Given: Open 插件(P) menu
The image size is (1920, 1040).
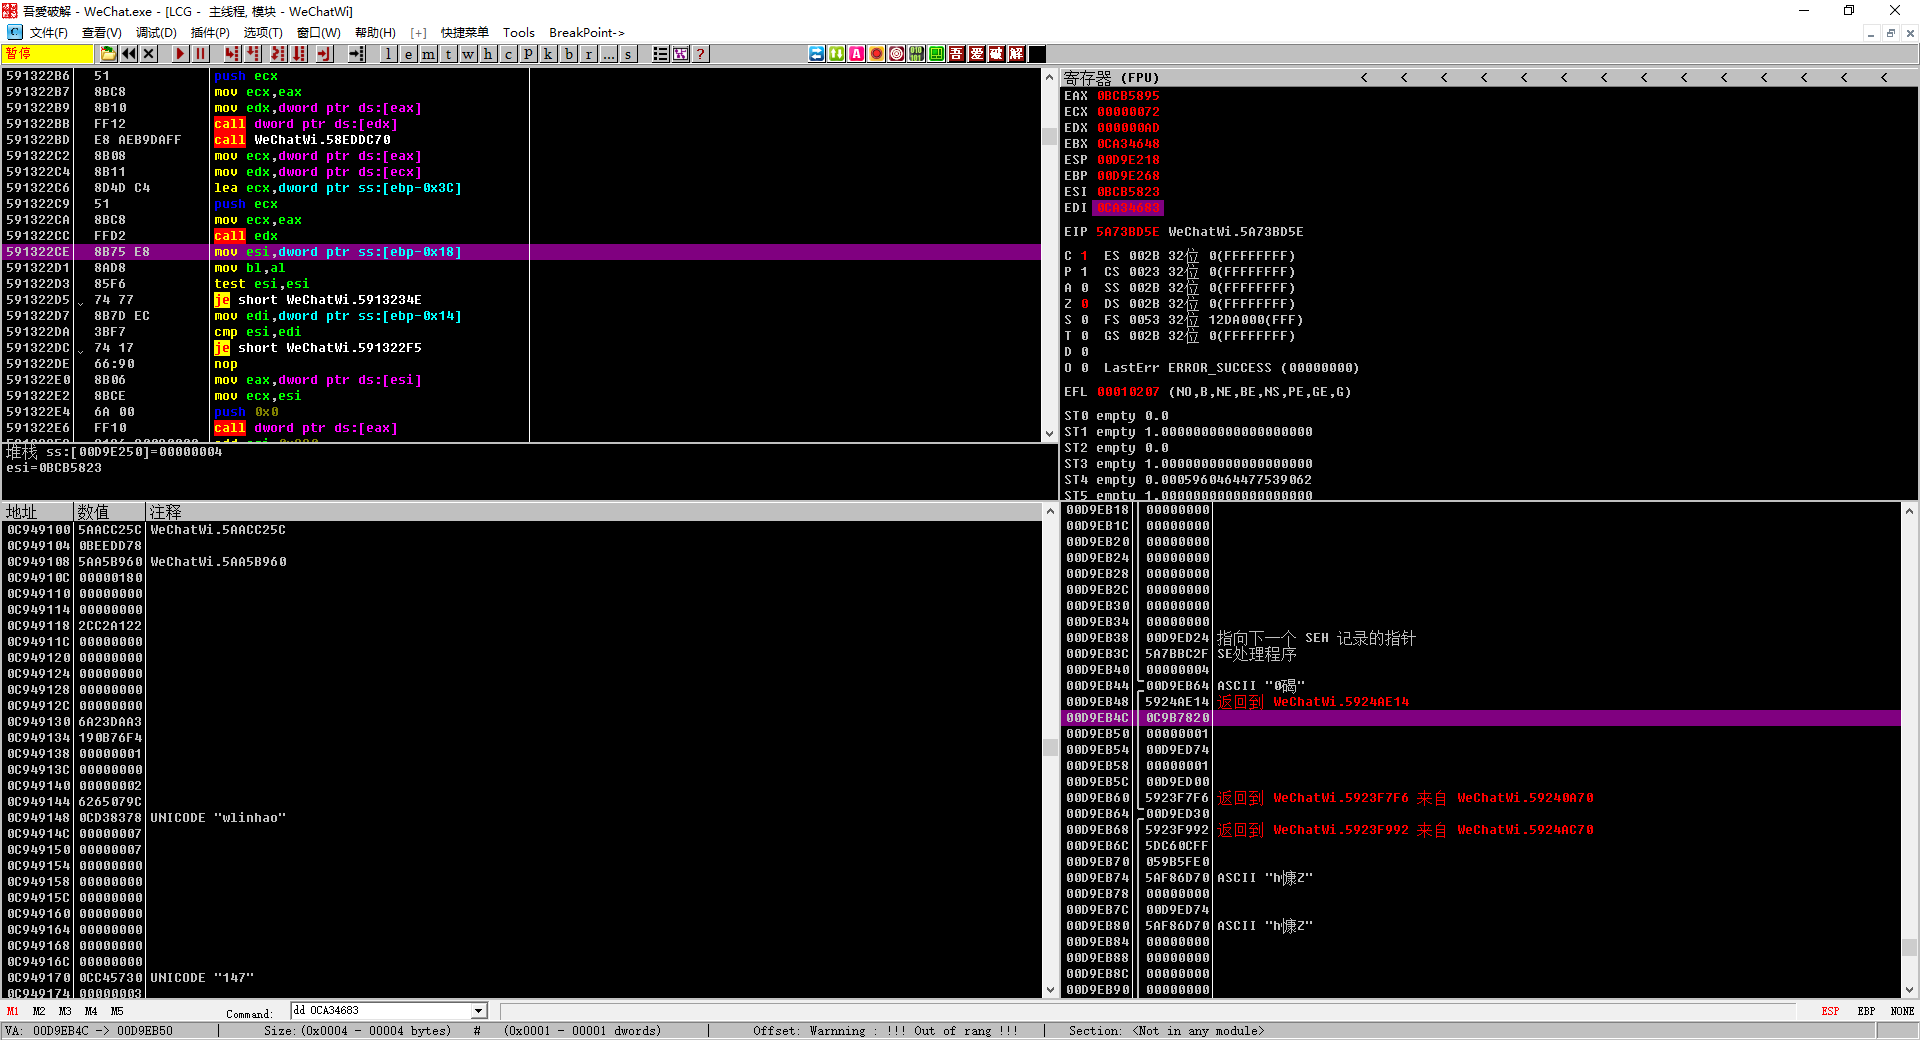Looking at the screenshot, I should [x=210, y=33].
